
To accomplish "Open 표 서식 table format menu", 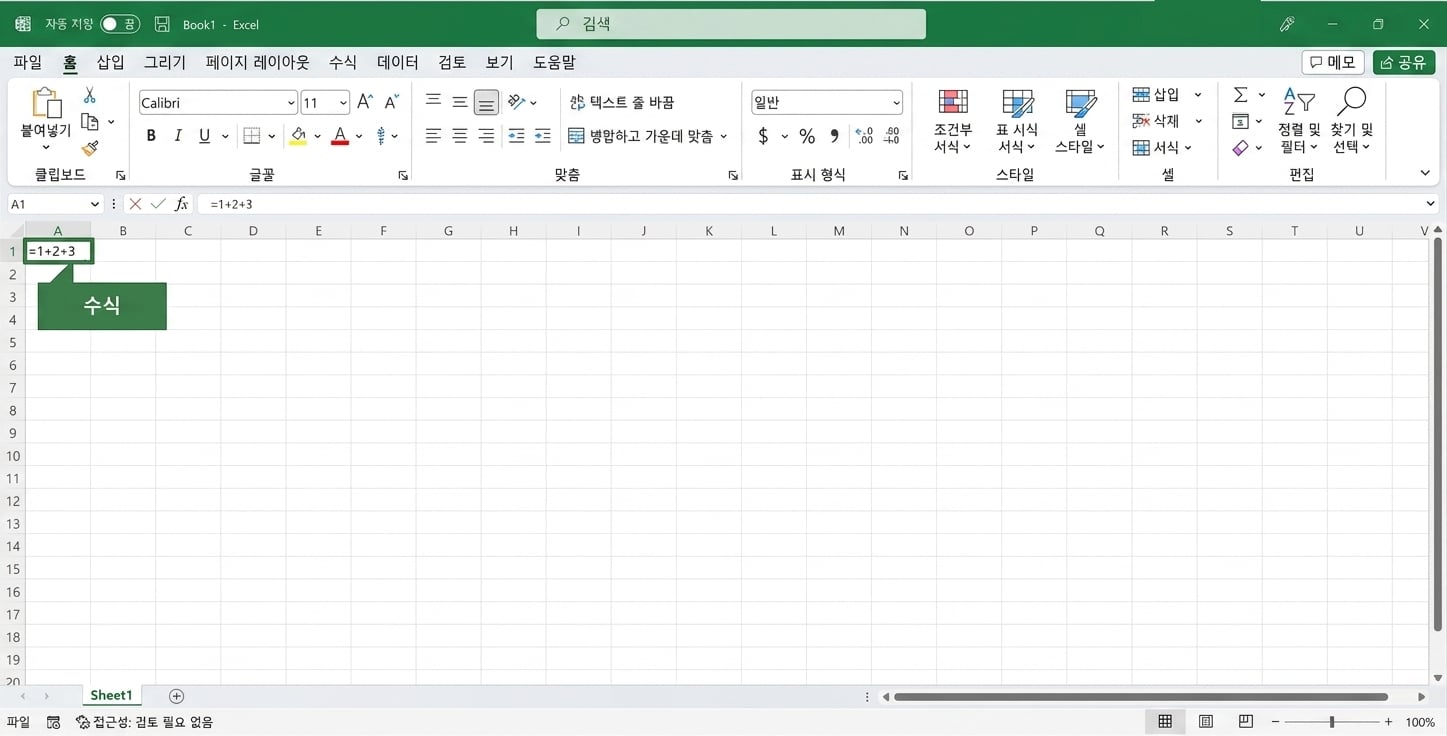I will (x=1017, y=121).
